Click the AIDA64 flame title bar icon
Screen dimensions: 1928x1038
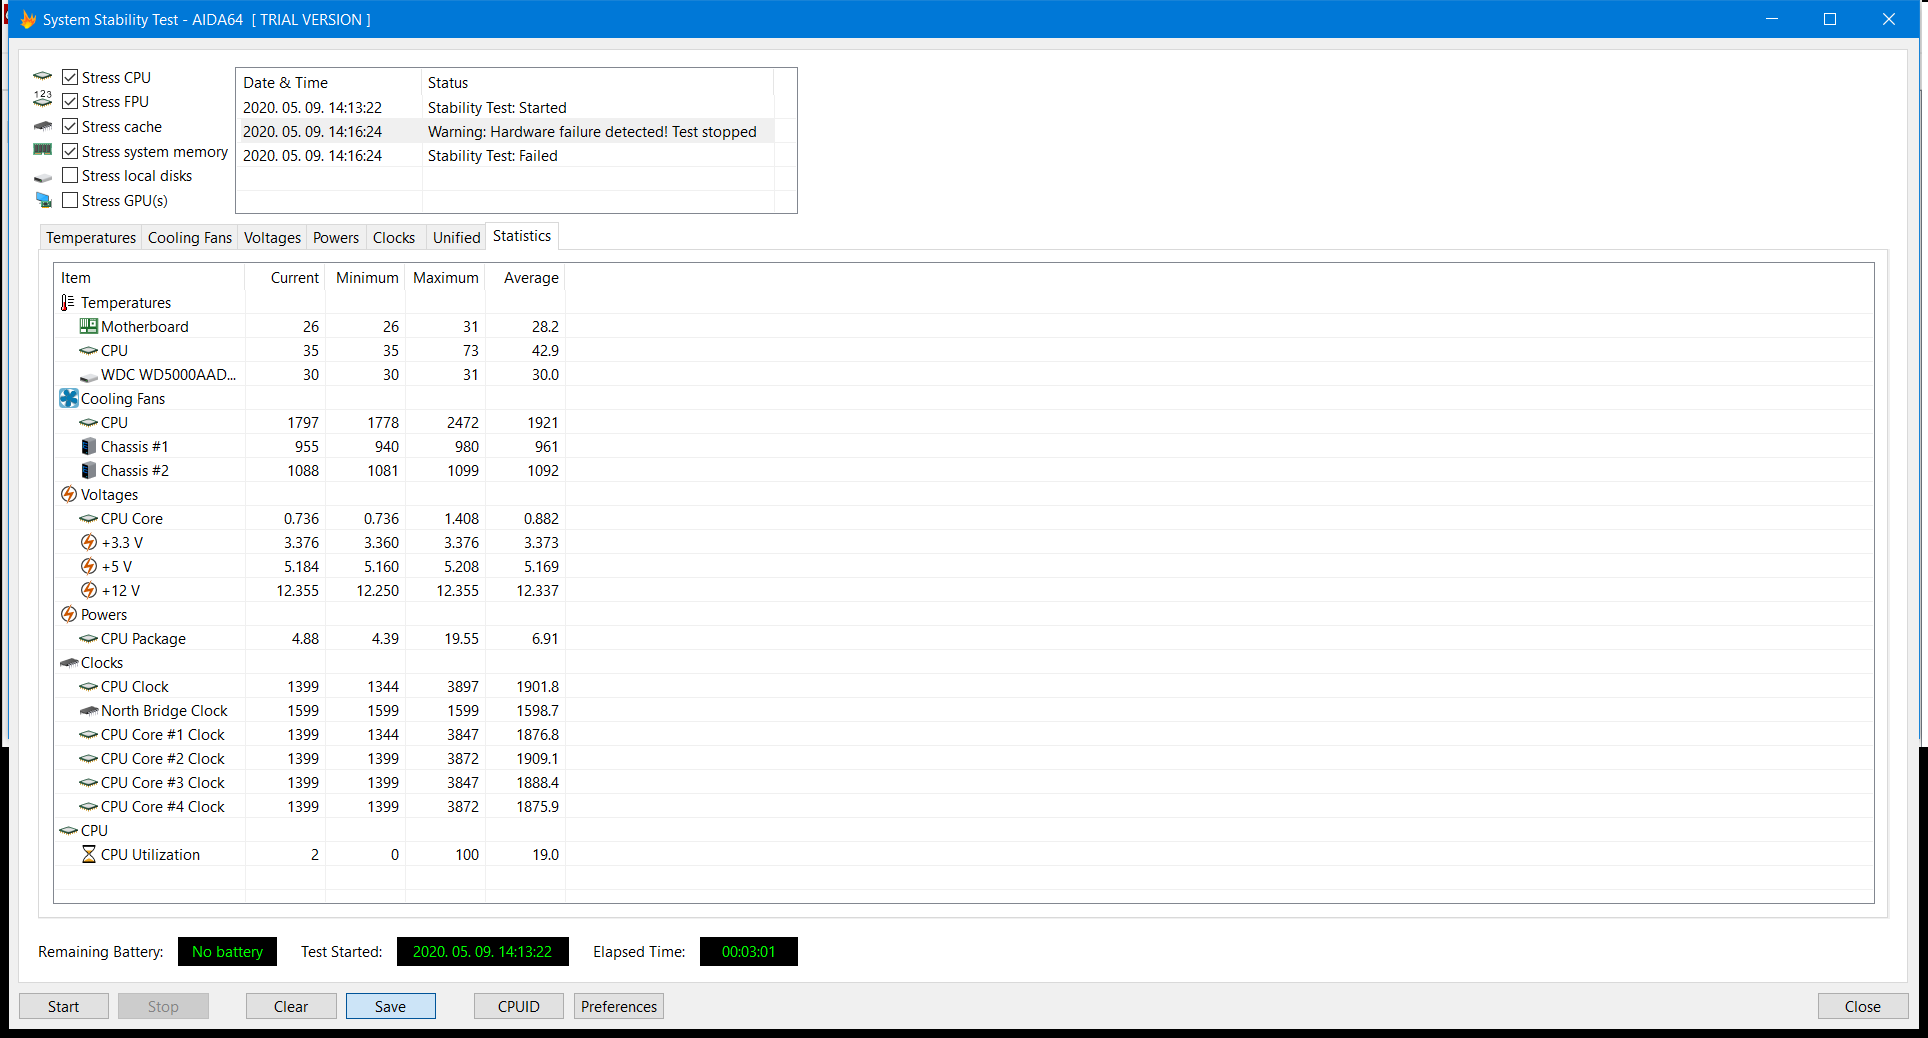pyautogui.click(x=28, y=19)
